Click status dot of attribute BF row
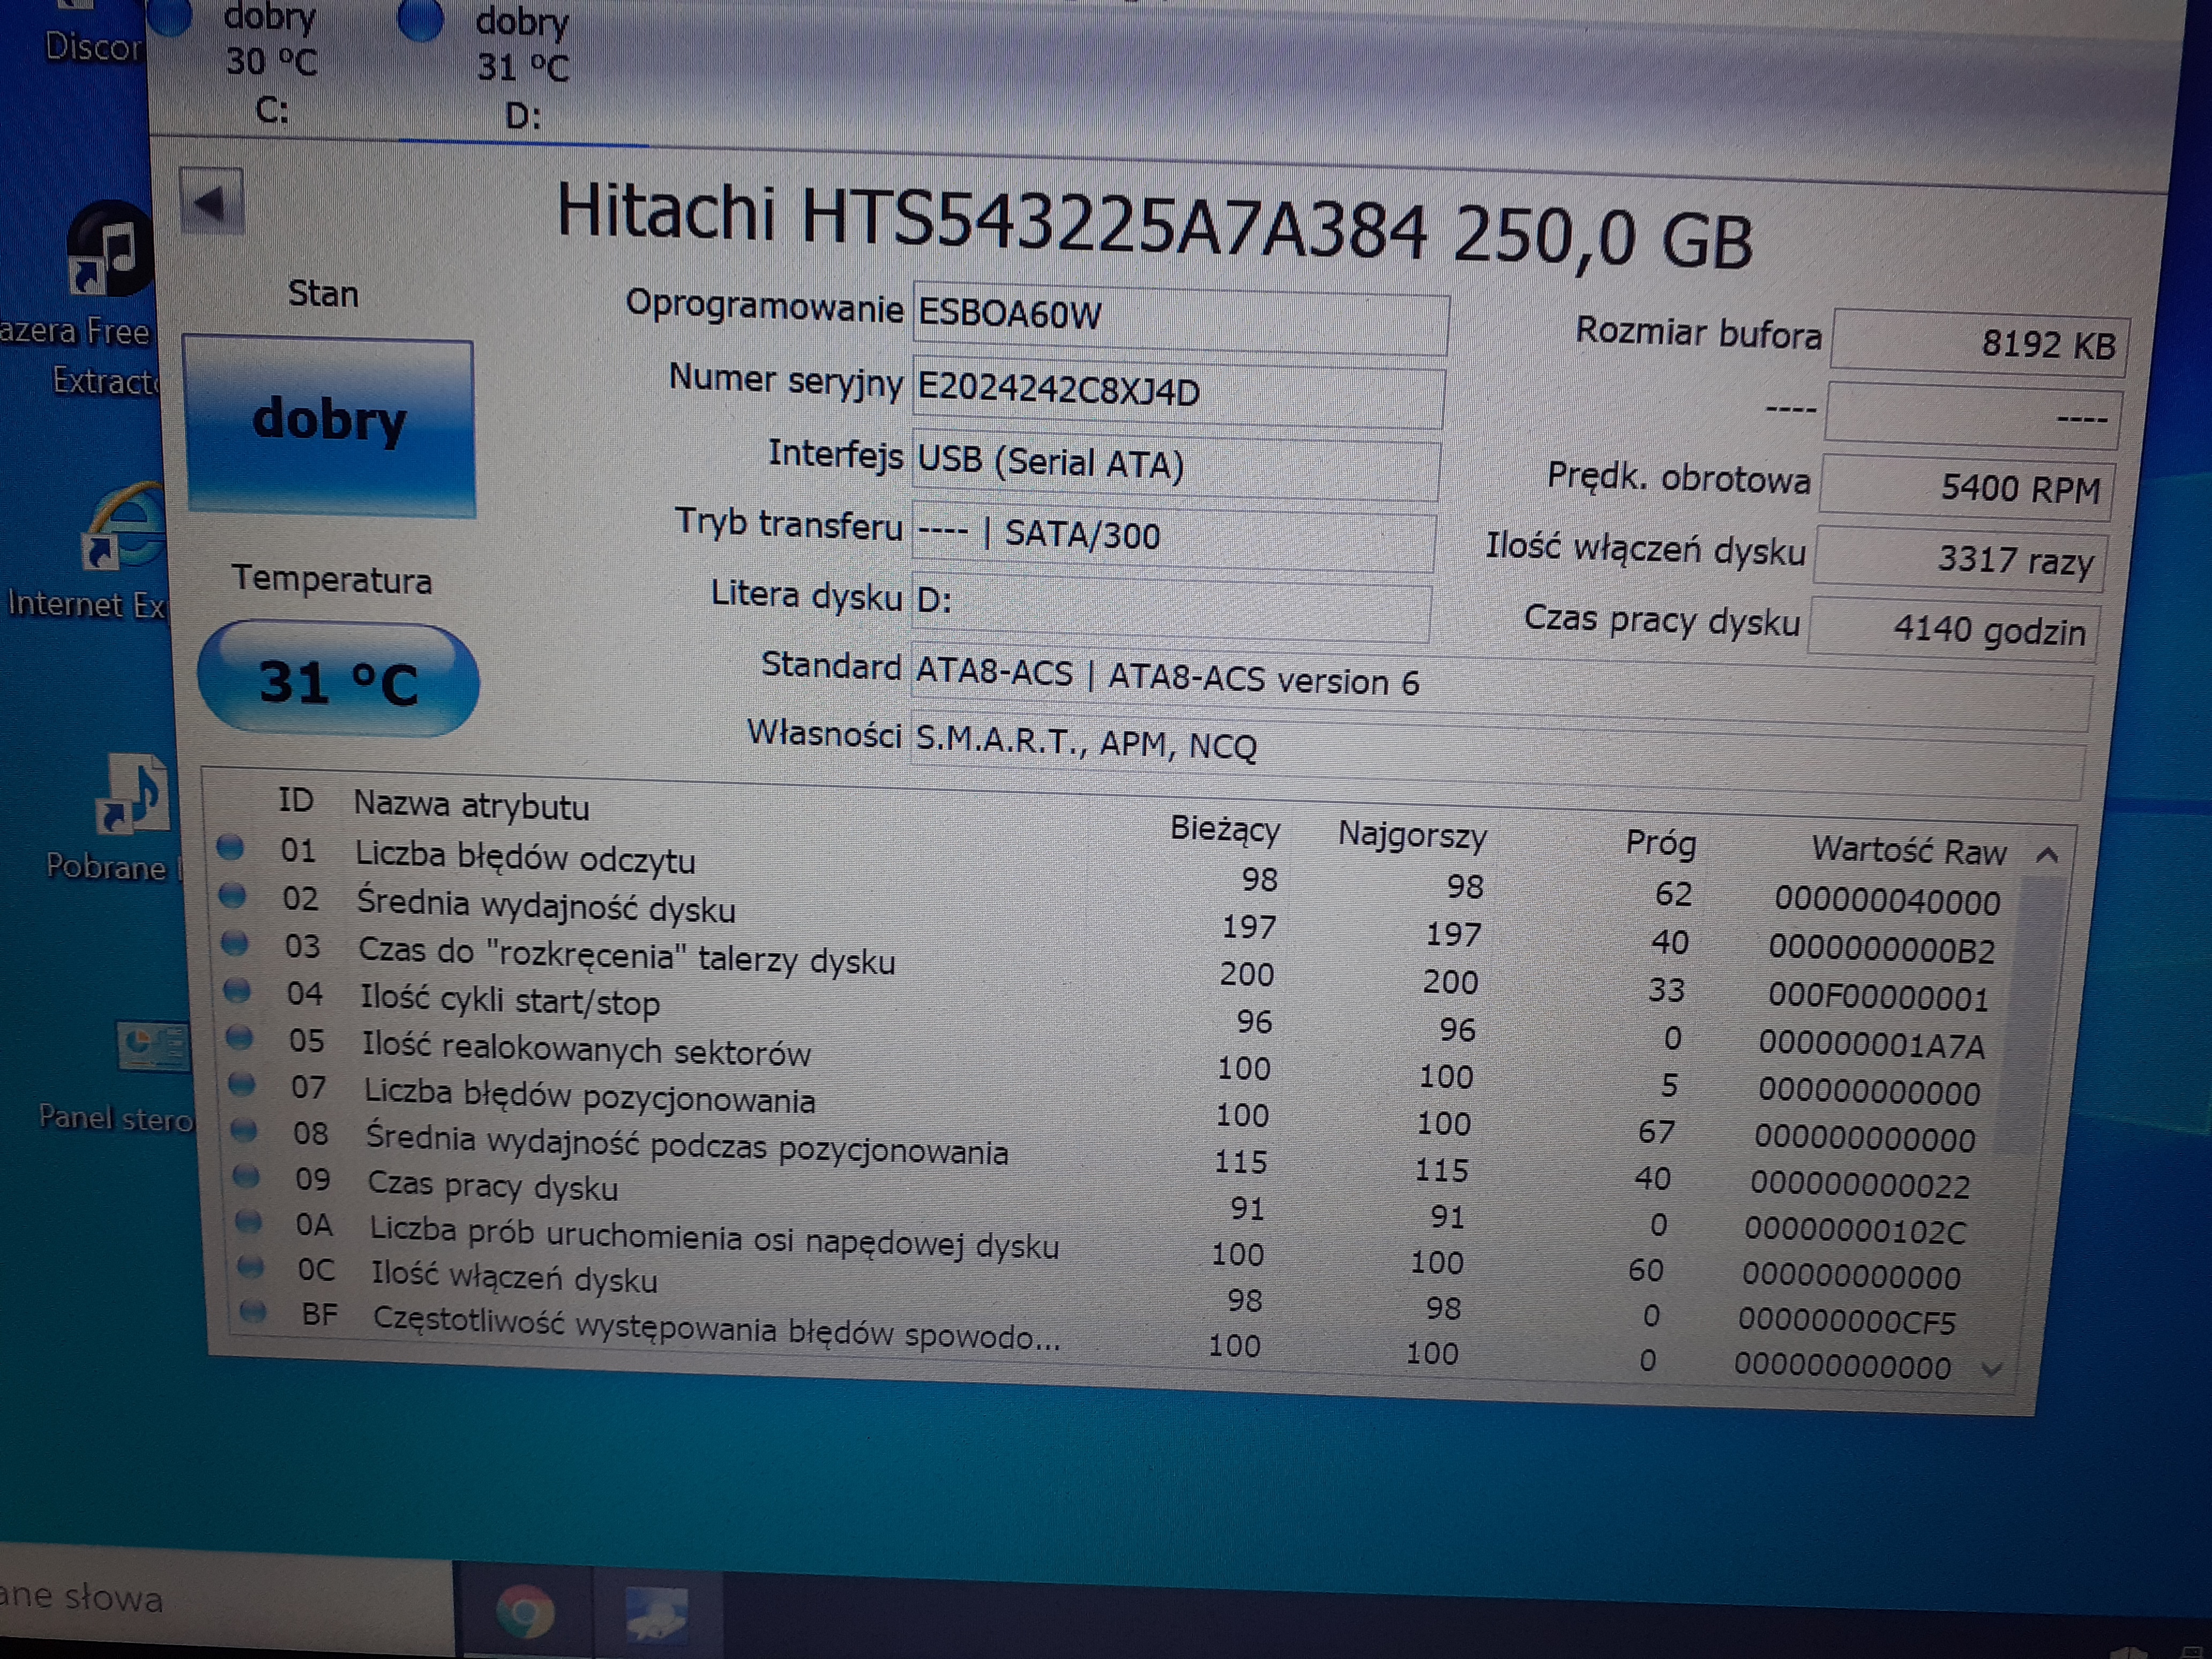This screenshot has width=2212, height=1659. 253,1311
